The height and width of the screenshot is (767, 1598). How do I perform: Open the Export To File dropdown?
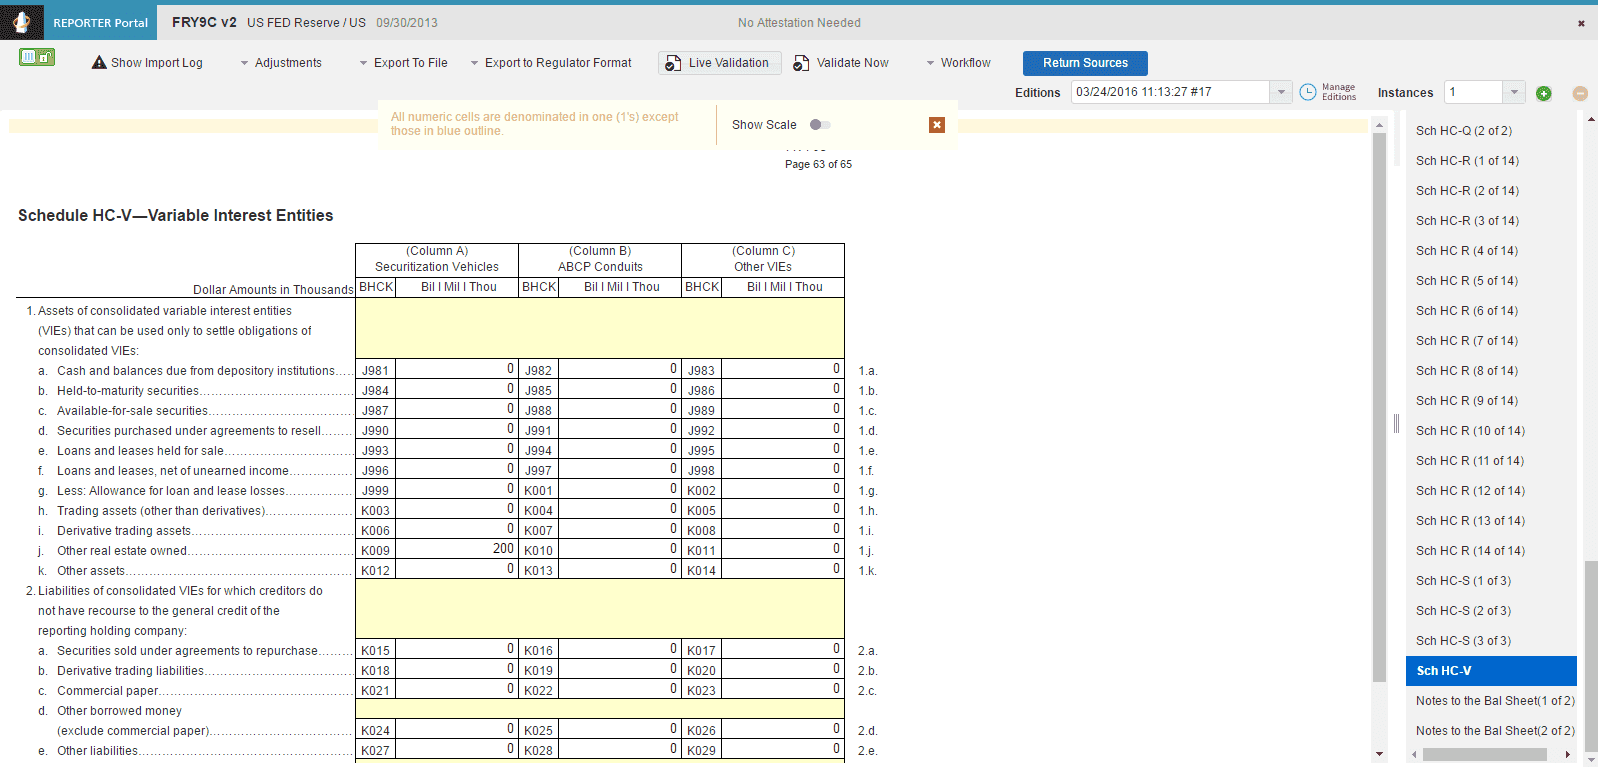403,63
